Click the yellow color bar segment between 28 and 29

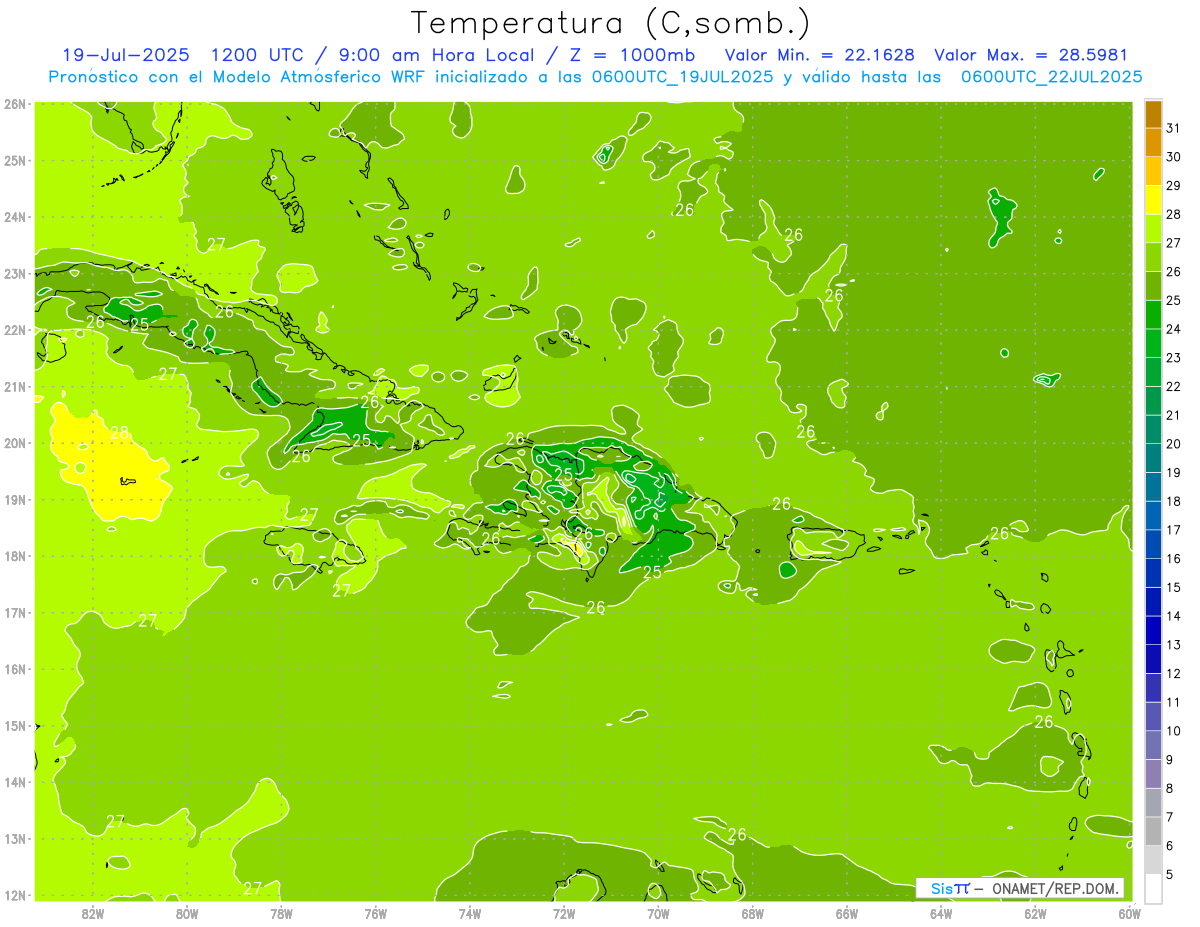(x=1153, y=200)
